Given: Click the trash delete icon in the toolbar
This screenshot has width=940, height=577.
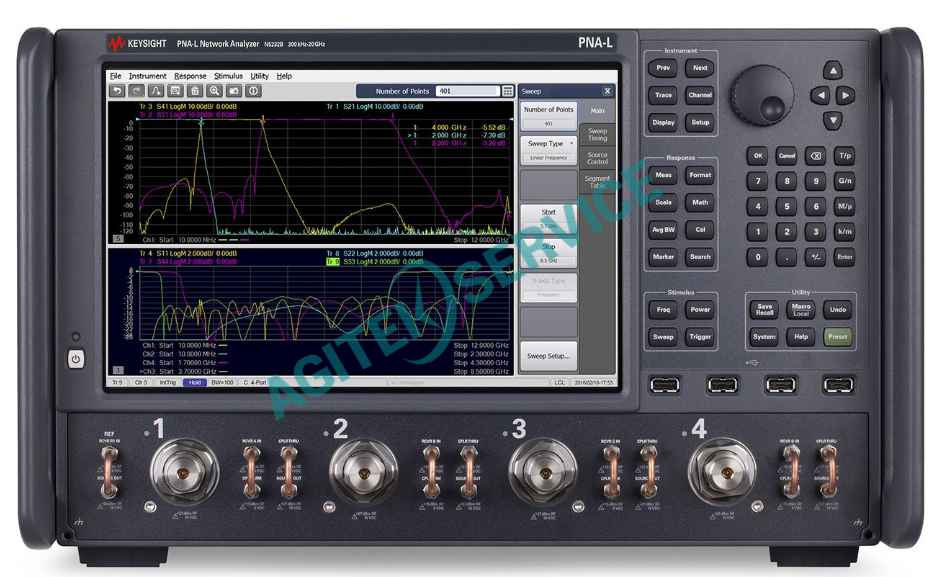Looking at the screenshot, I should tap(195, 91).
